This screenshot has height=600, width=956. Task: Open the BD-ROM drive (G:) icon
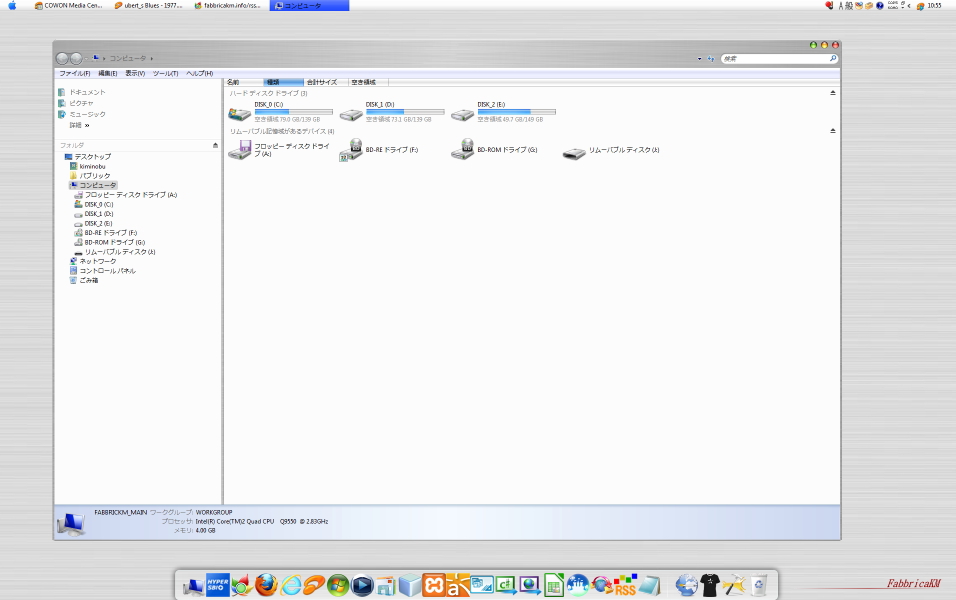point(461,150)
